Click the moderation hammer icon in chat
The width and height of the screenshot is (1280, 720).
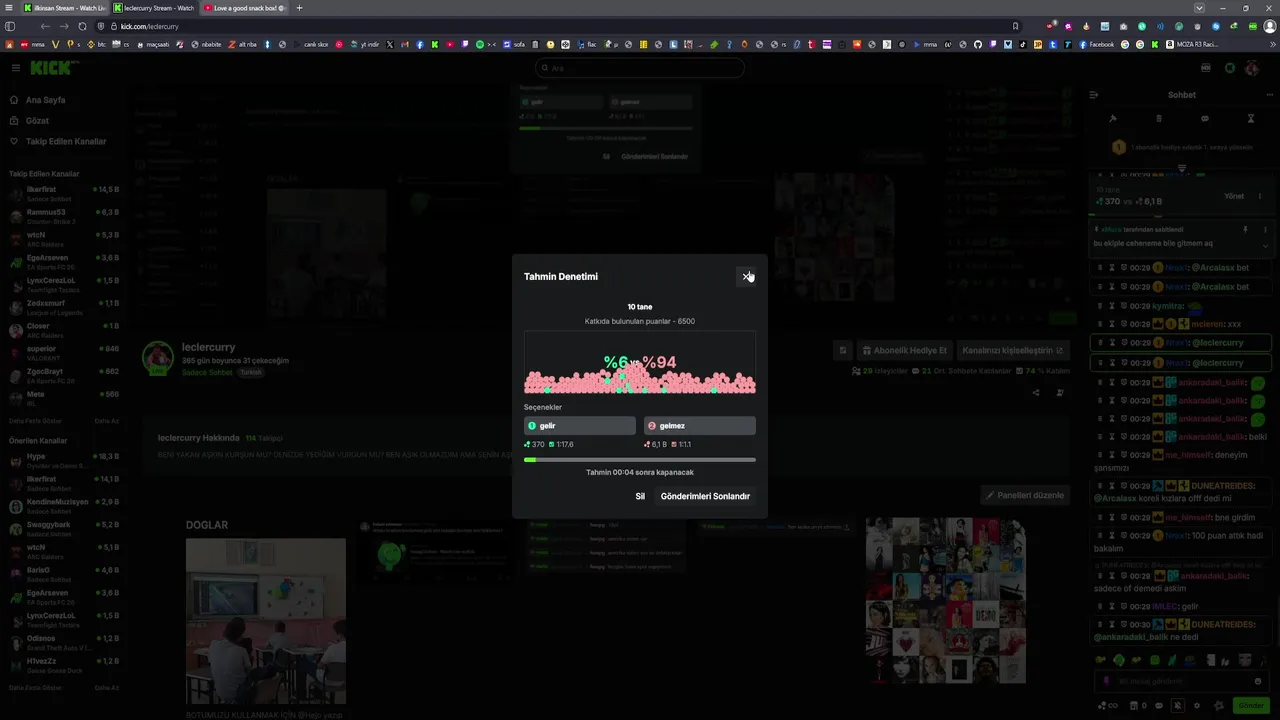(1113, 119)
